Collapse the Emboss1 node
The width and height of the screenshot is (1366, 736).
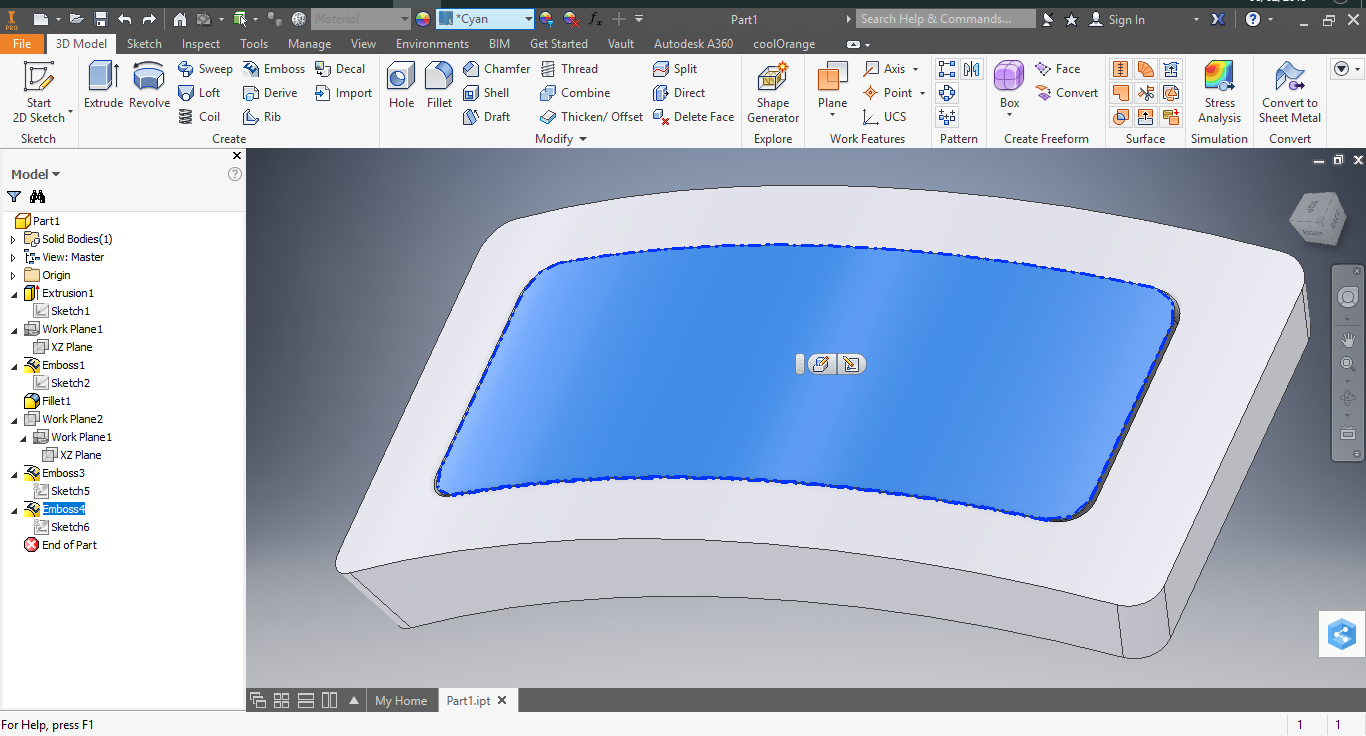pyautogui.click(x=13, y=366)
